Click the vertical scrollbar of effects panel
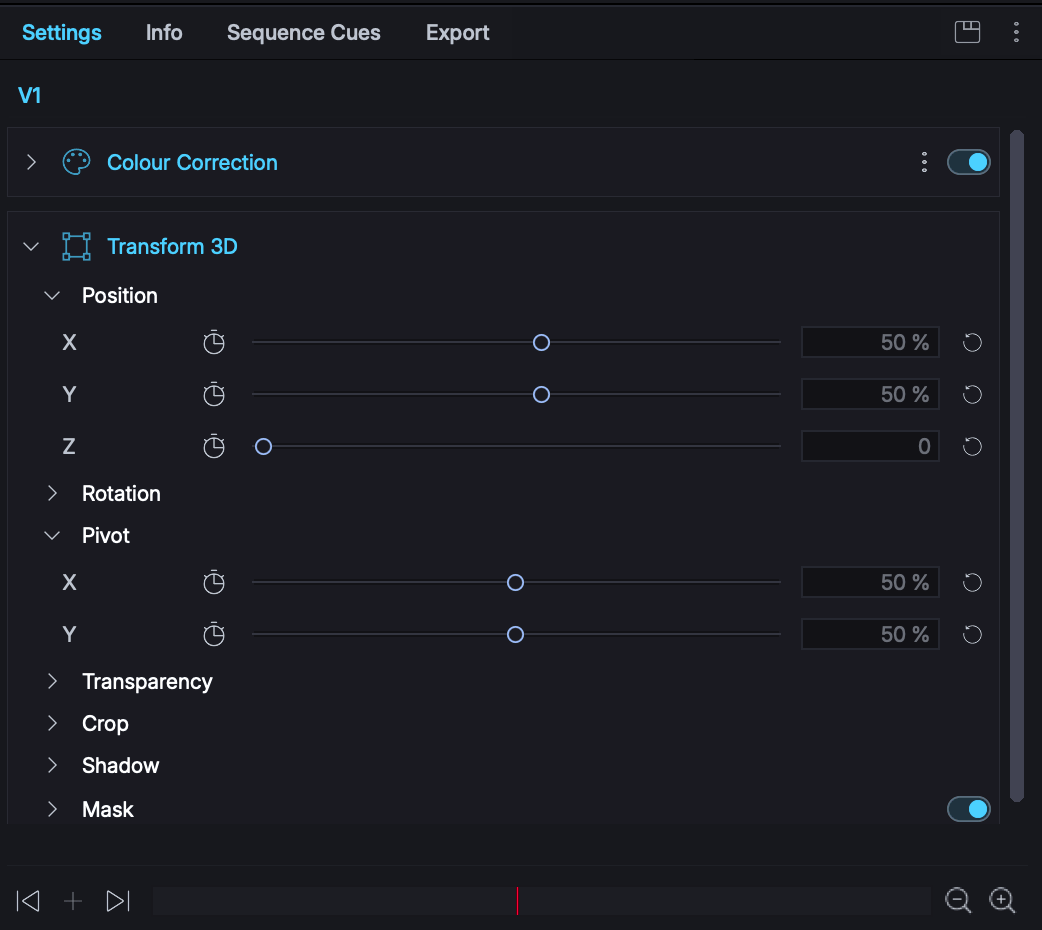The height and width of the screenshot is (930, 1042). 1017,466
